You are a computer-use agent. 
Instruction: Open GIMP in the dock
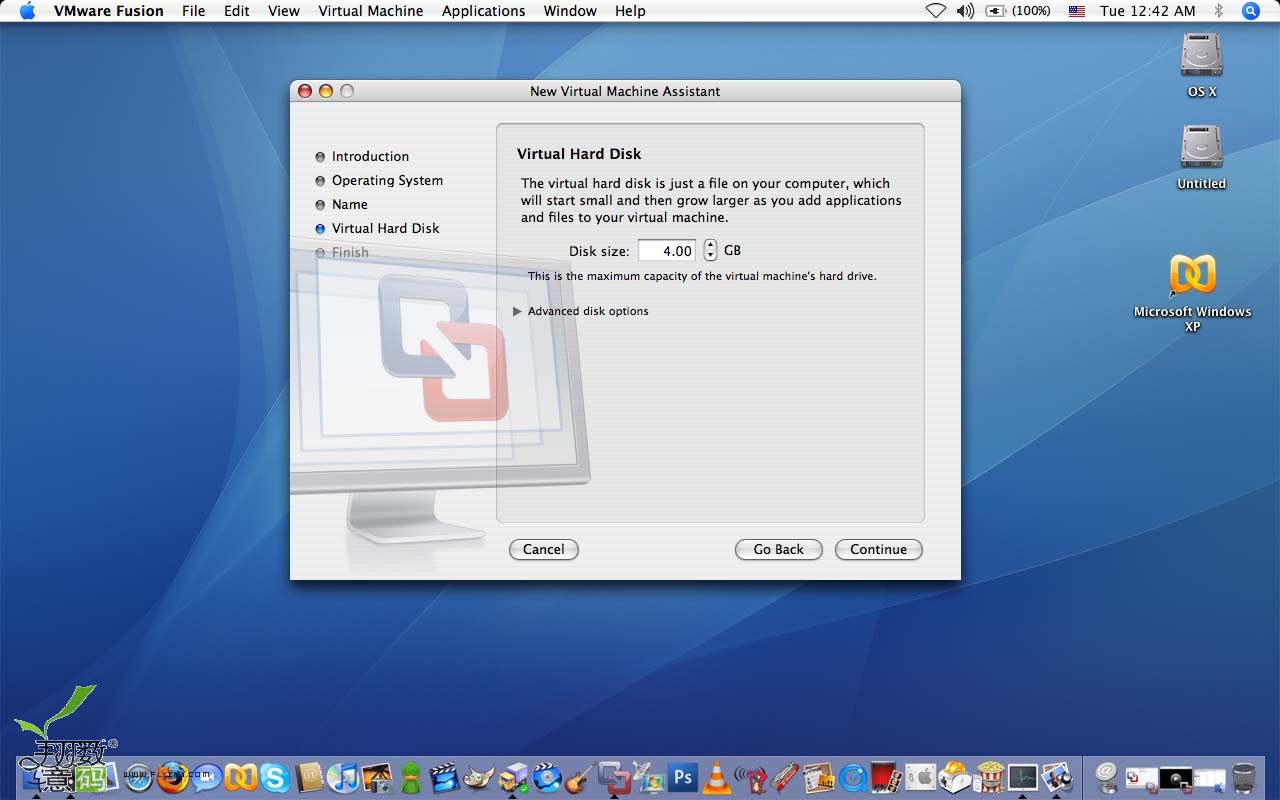[479, 777]
